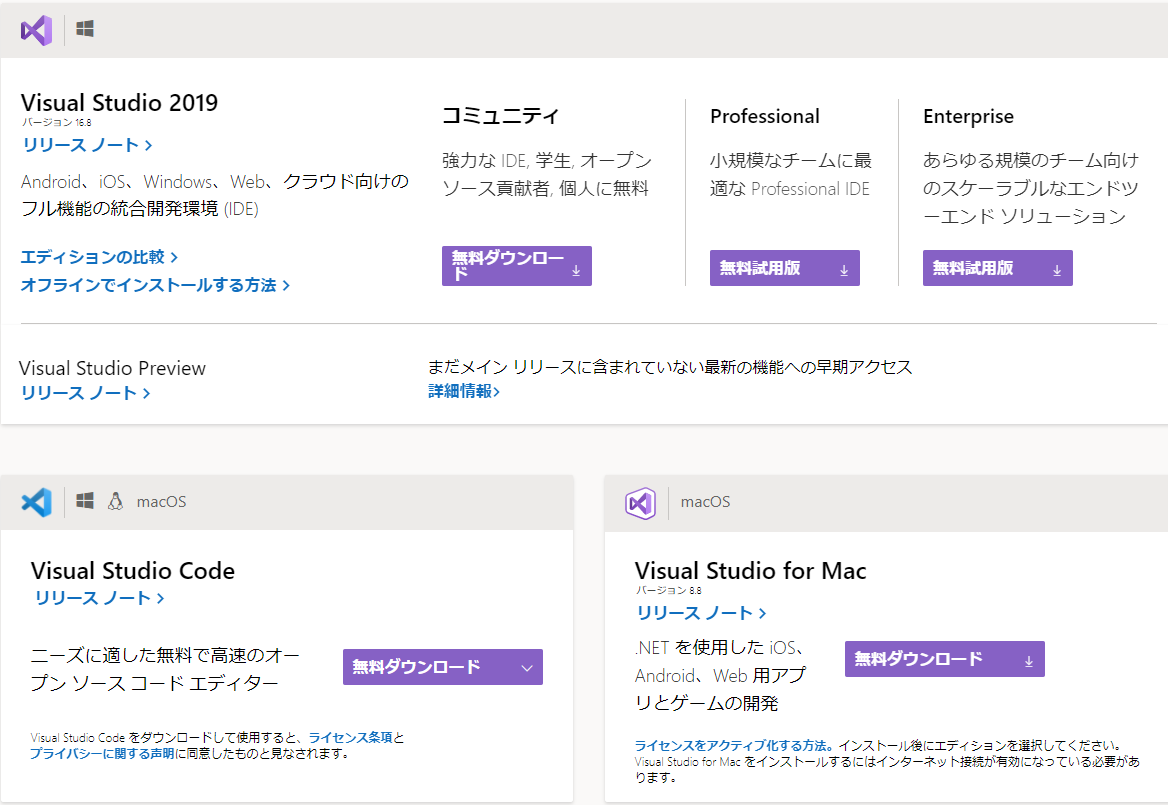1168x805 pixels.
Task: Start the Enterprise 無料試用版 download
Action: [997, 268]
